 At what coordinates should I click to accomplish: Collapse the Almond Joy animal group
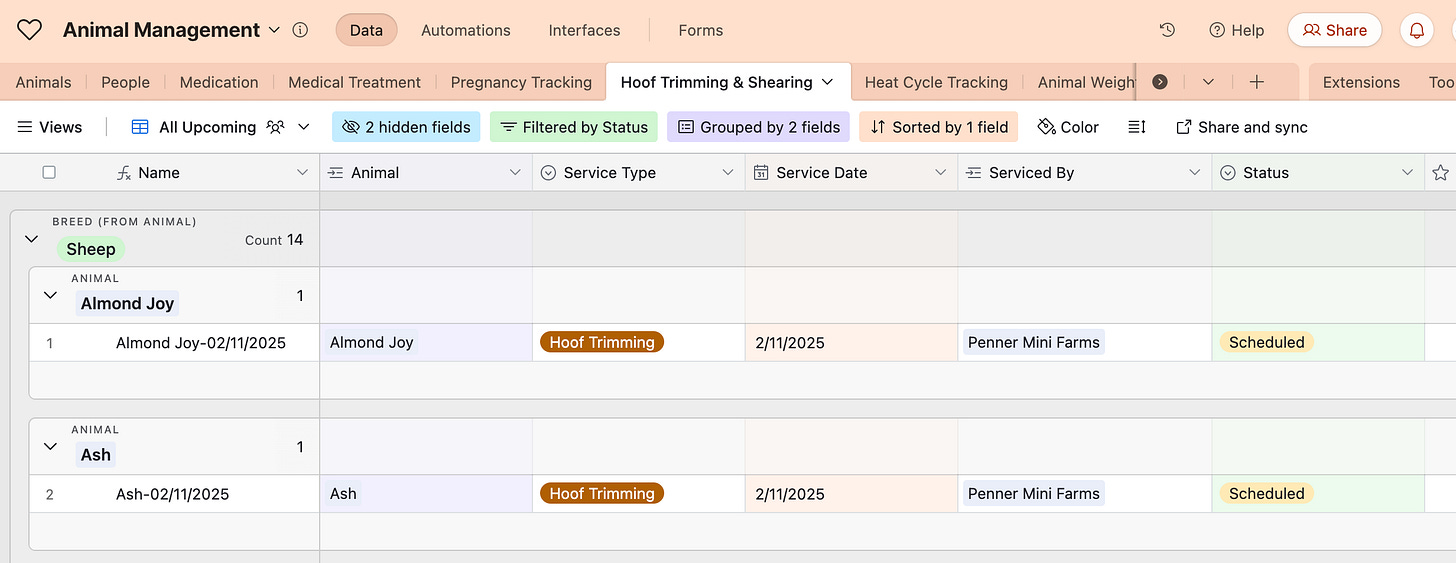(50, 295)
